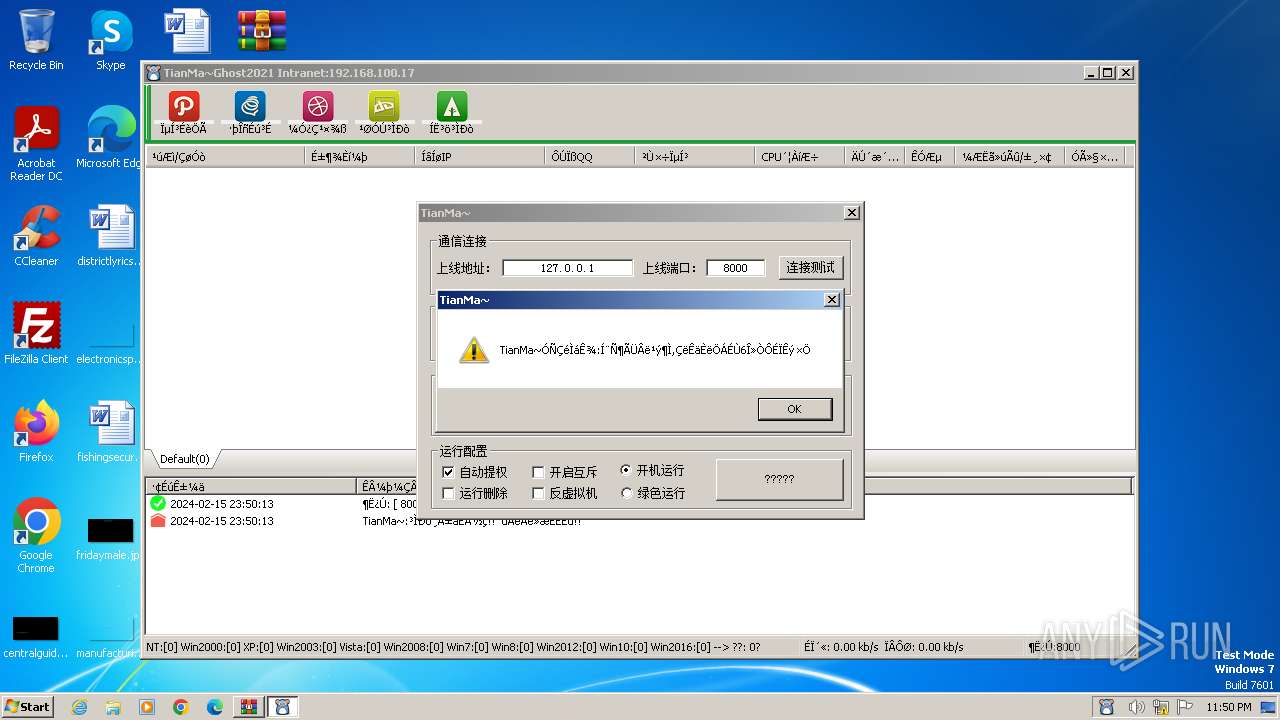Click the green tree toolbar icon
The height and width of the screenshot is (720, 1280).
point(451,106)
